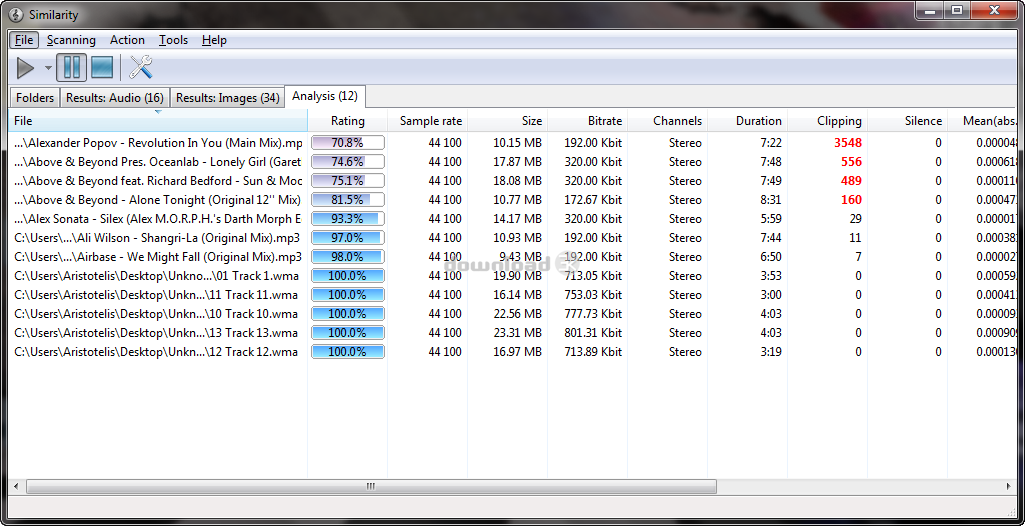1025x526 pixels.
Task: Select the 10 Track 10.wma row
Action: (x=513, y=314)
